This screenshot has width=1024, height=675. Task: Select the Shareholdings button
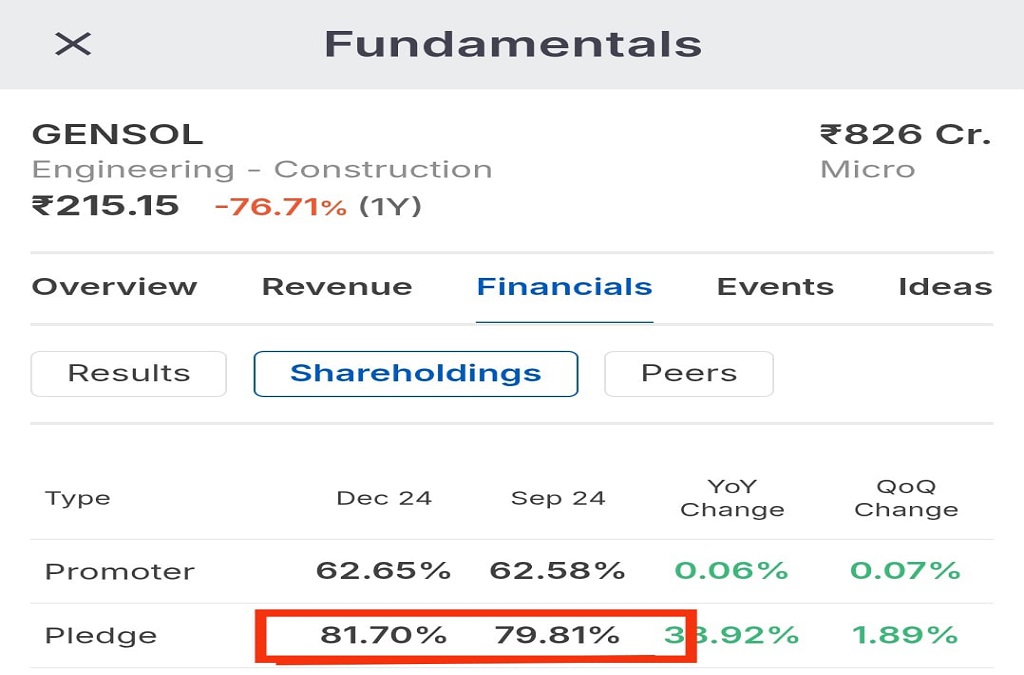[415, 373]
